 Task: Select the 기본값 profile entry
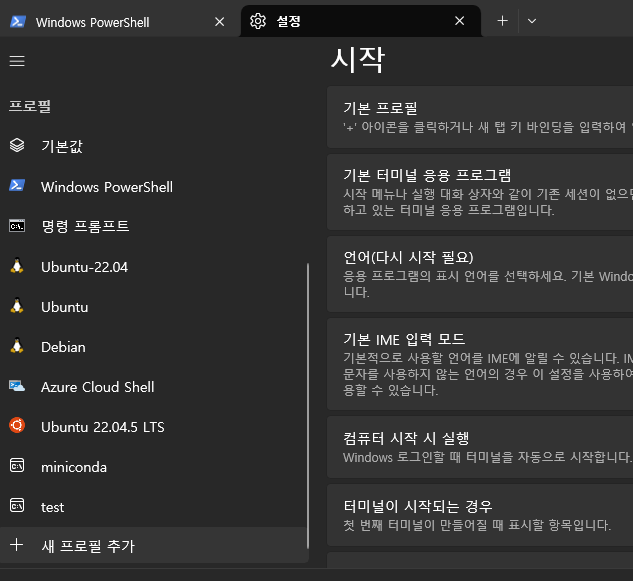pyautogui.click(x=153, y=146)
